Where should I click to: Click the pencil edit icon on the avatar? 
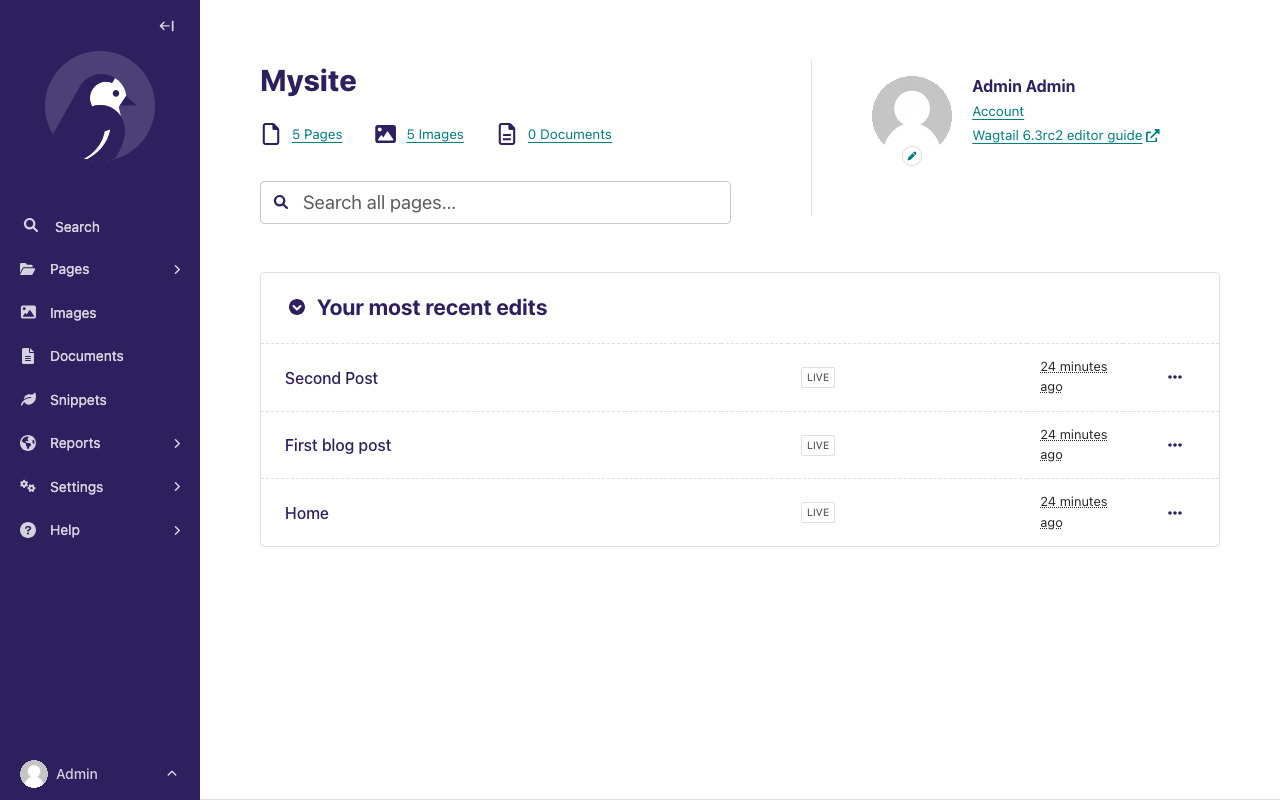(x=911, y=156)
